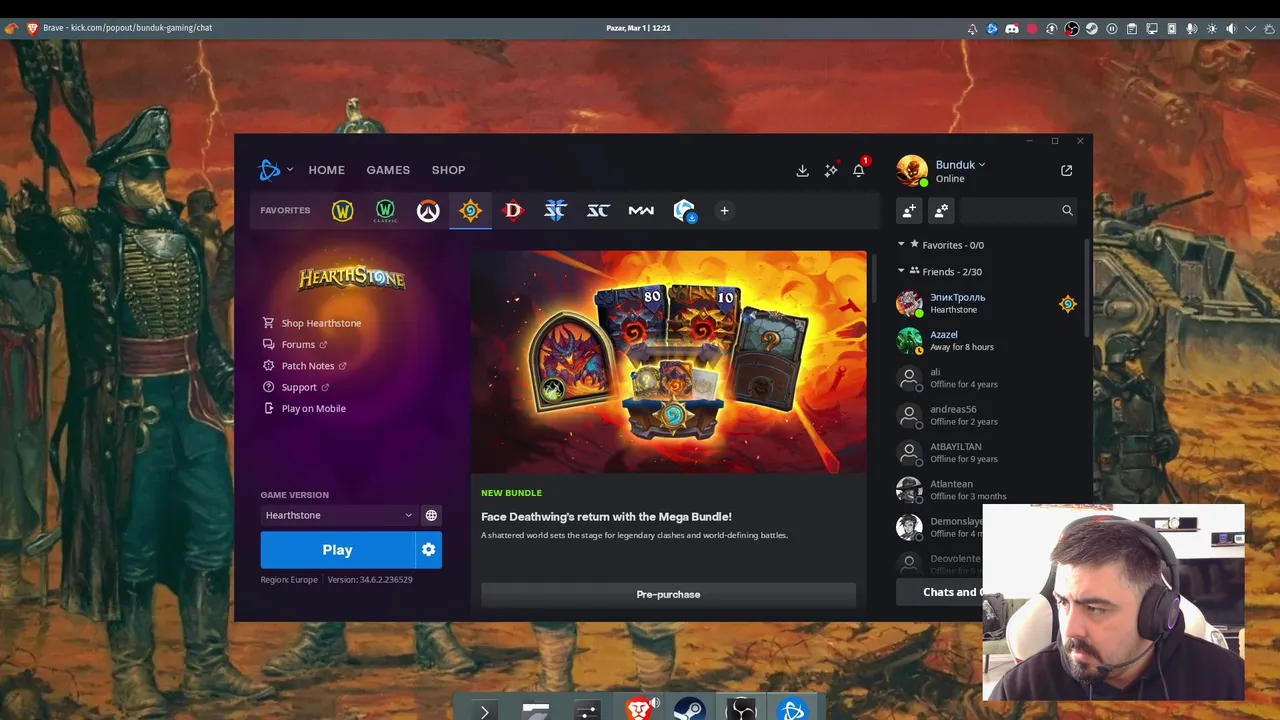1280x720 pixels.
Task: Select the Overwatch game icon
Action: tap(428, 211)
